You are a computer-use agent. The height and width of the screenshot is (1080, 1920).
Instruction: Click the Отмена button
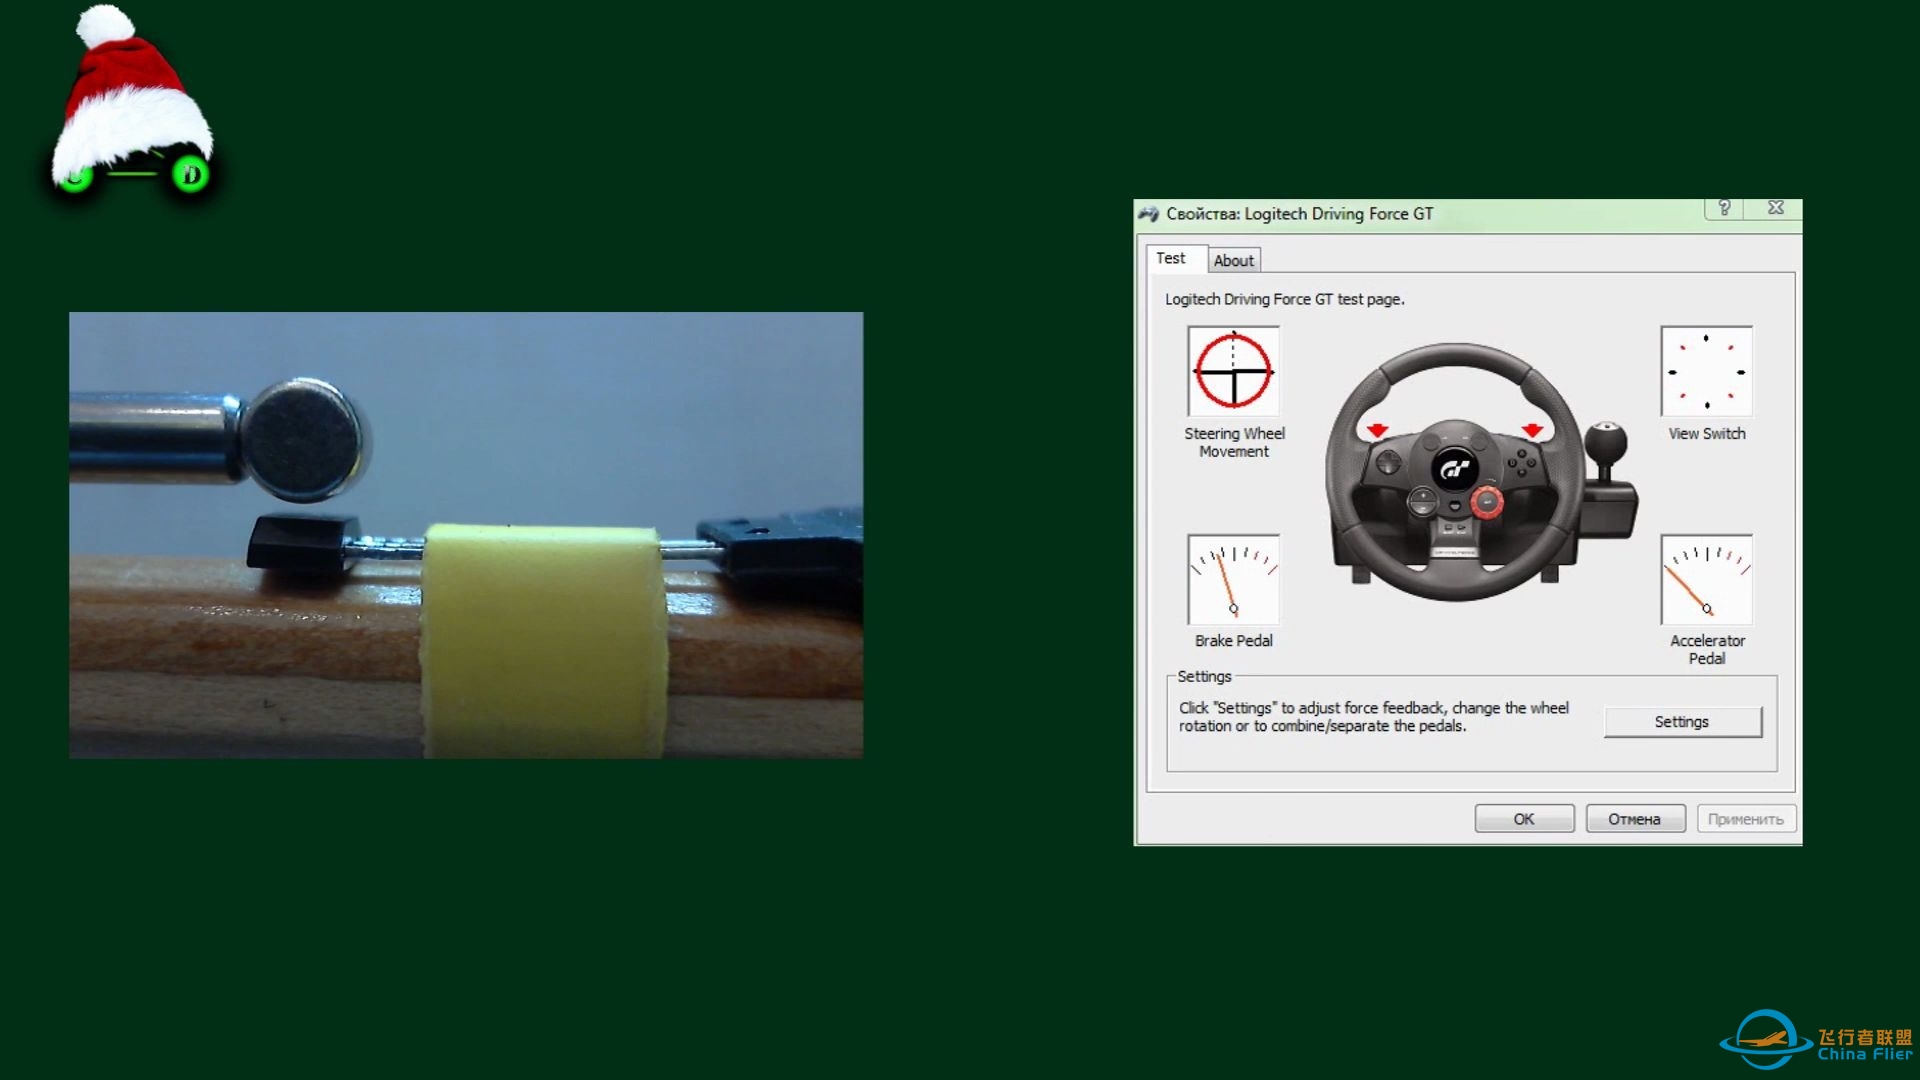[1635, 819]
